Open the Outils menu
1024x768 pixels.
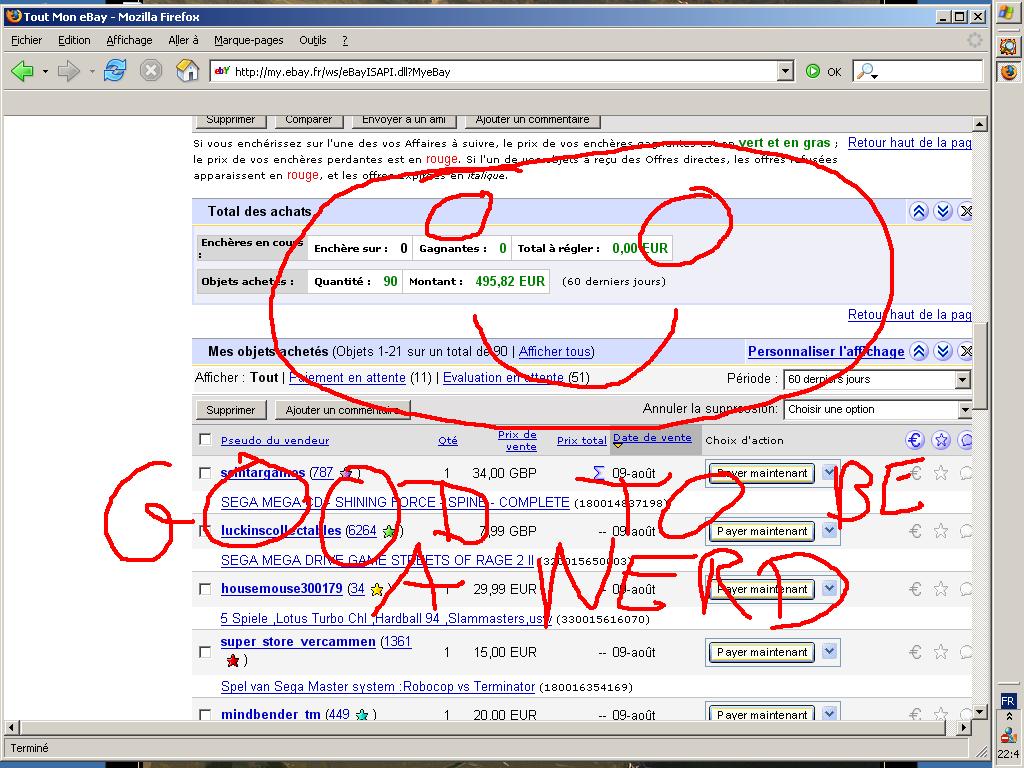tap(313, 40)
